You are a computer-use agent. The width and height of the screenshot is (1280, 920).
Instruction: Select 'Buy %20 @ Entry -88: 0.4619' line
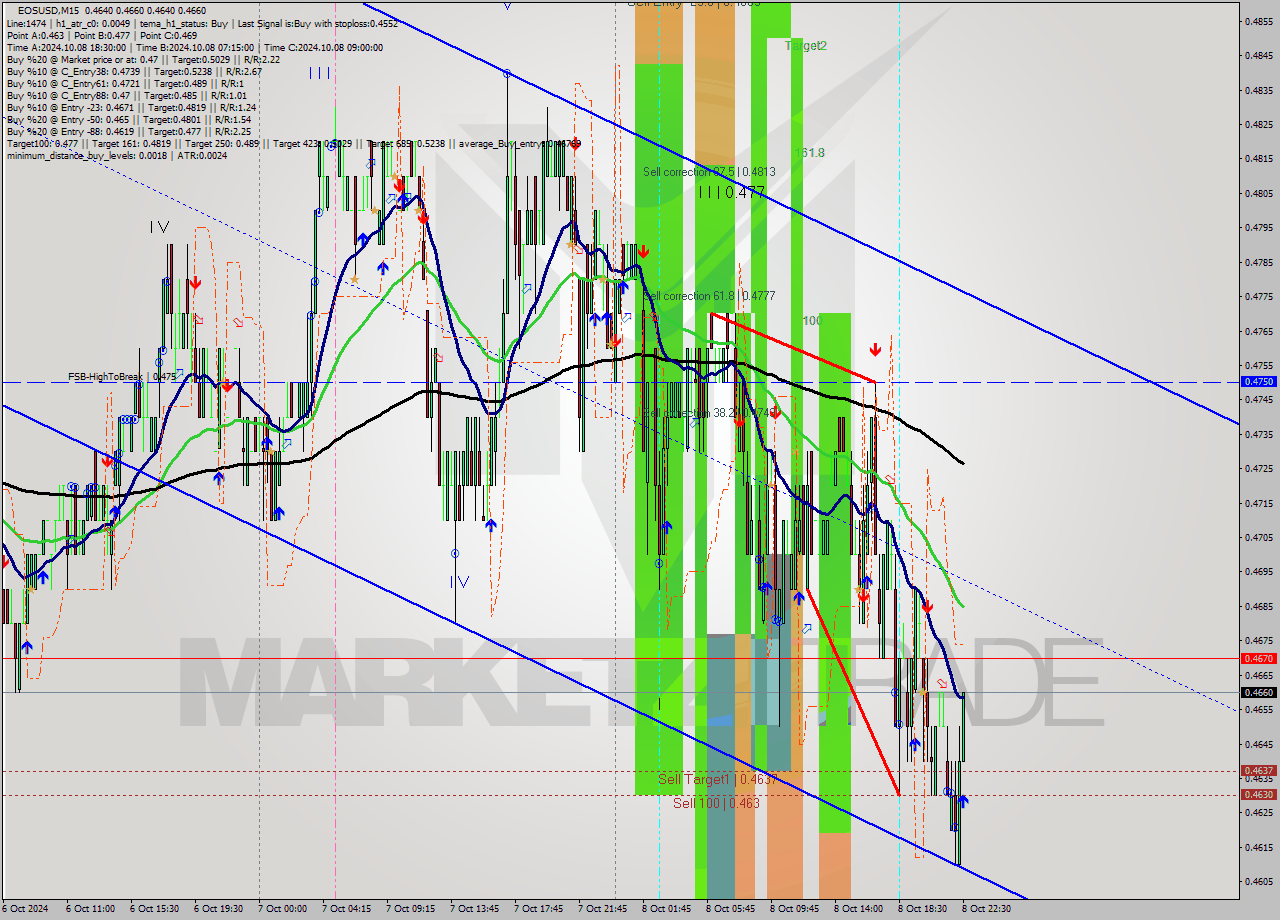128,131
